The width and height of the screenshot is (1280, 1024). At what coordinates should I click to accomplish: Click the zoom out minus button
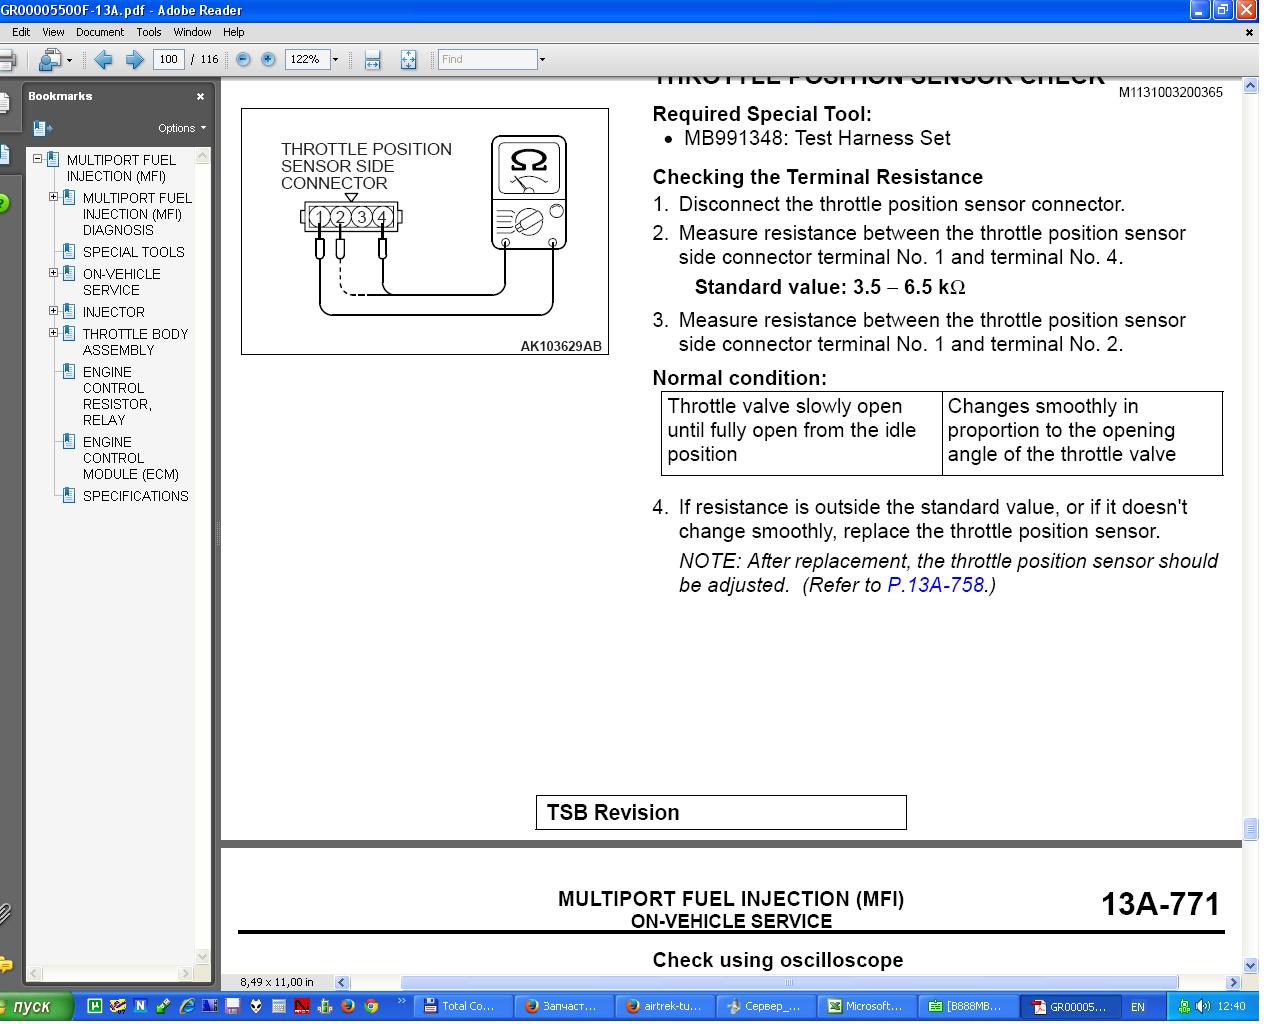pos(243,60)
